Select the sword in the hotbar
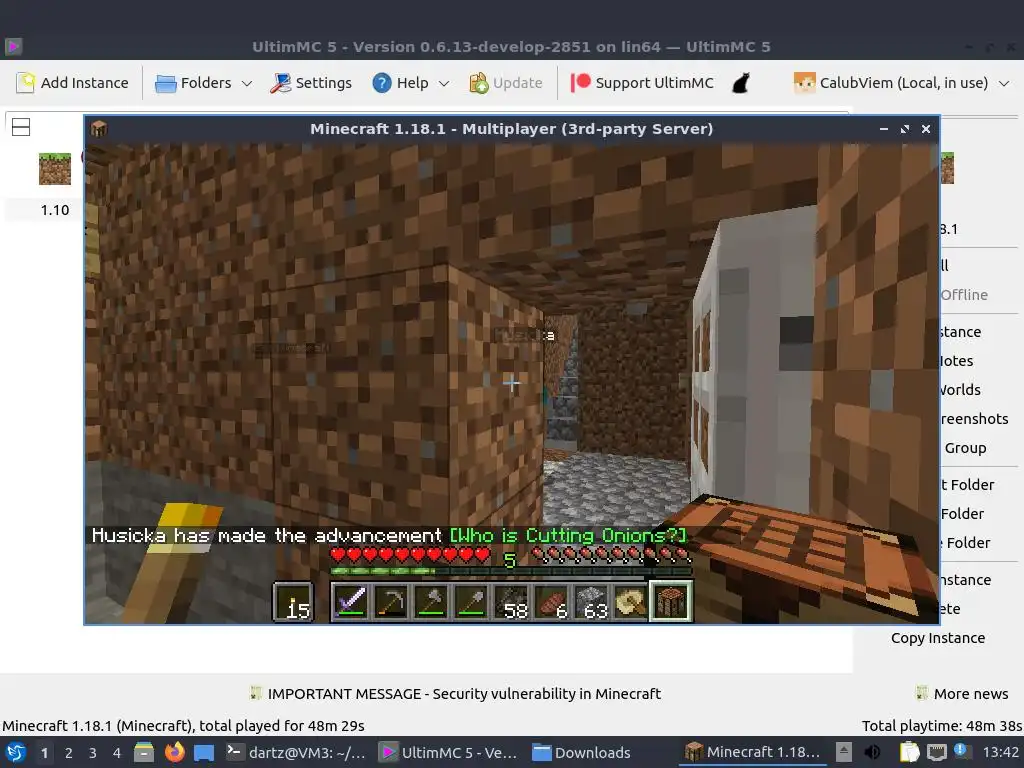 coord(351,601)
